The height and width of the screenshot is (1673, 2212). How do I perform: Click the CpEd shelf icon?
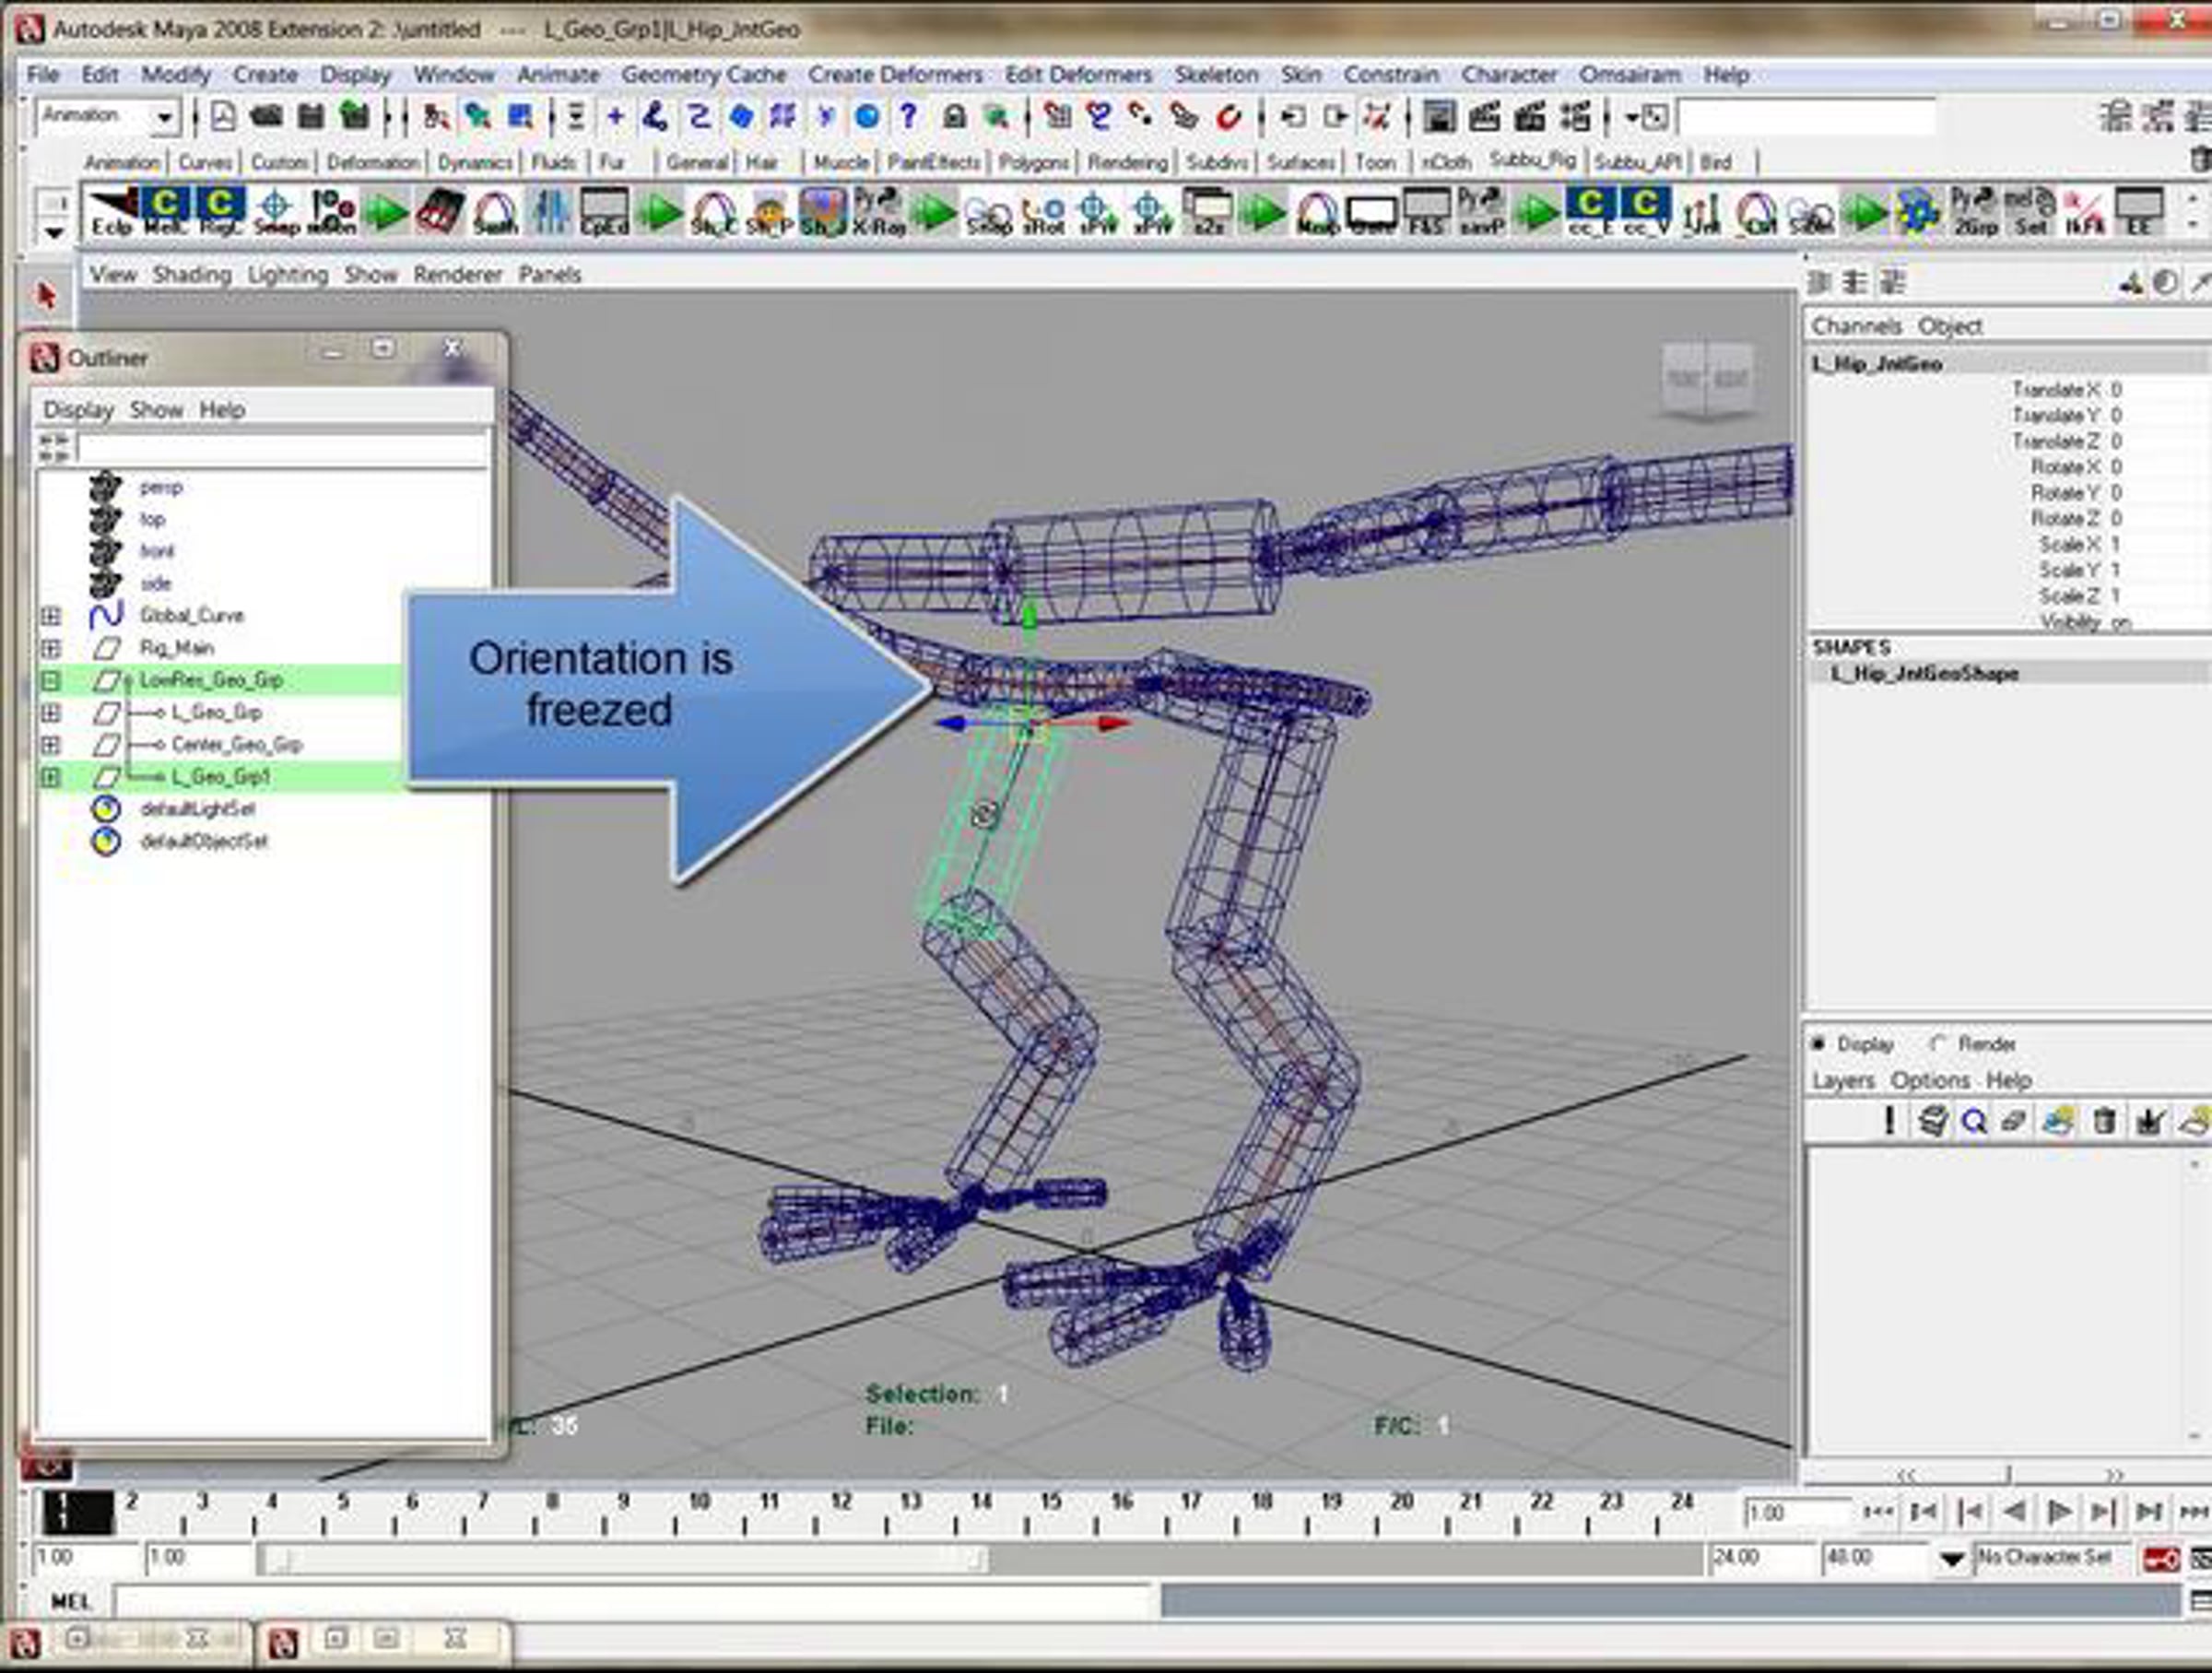(604, 212)
